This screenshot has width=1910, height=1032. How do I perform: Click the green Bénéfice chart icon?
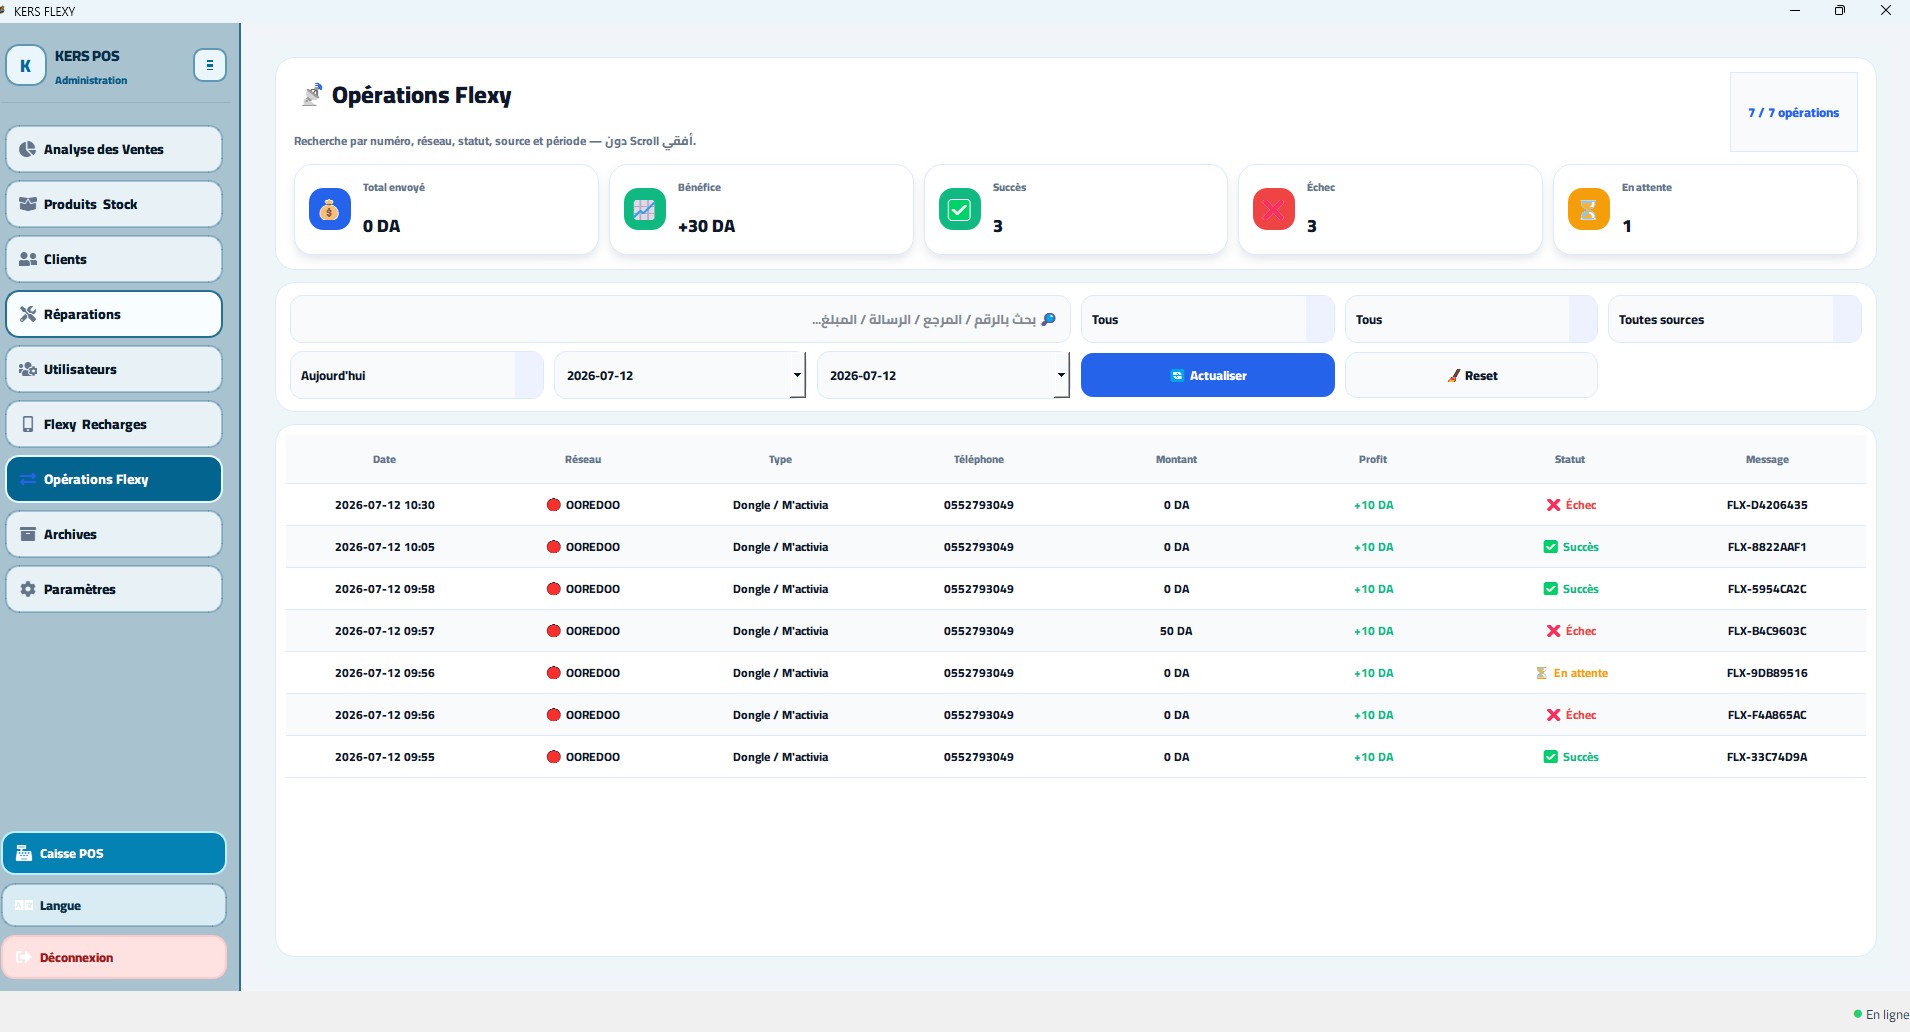pyautogui.click(x=644, y=210)
